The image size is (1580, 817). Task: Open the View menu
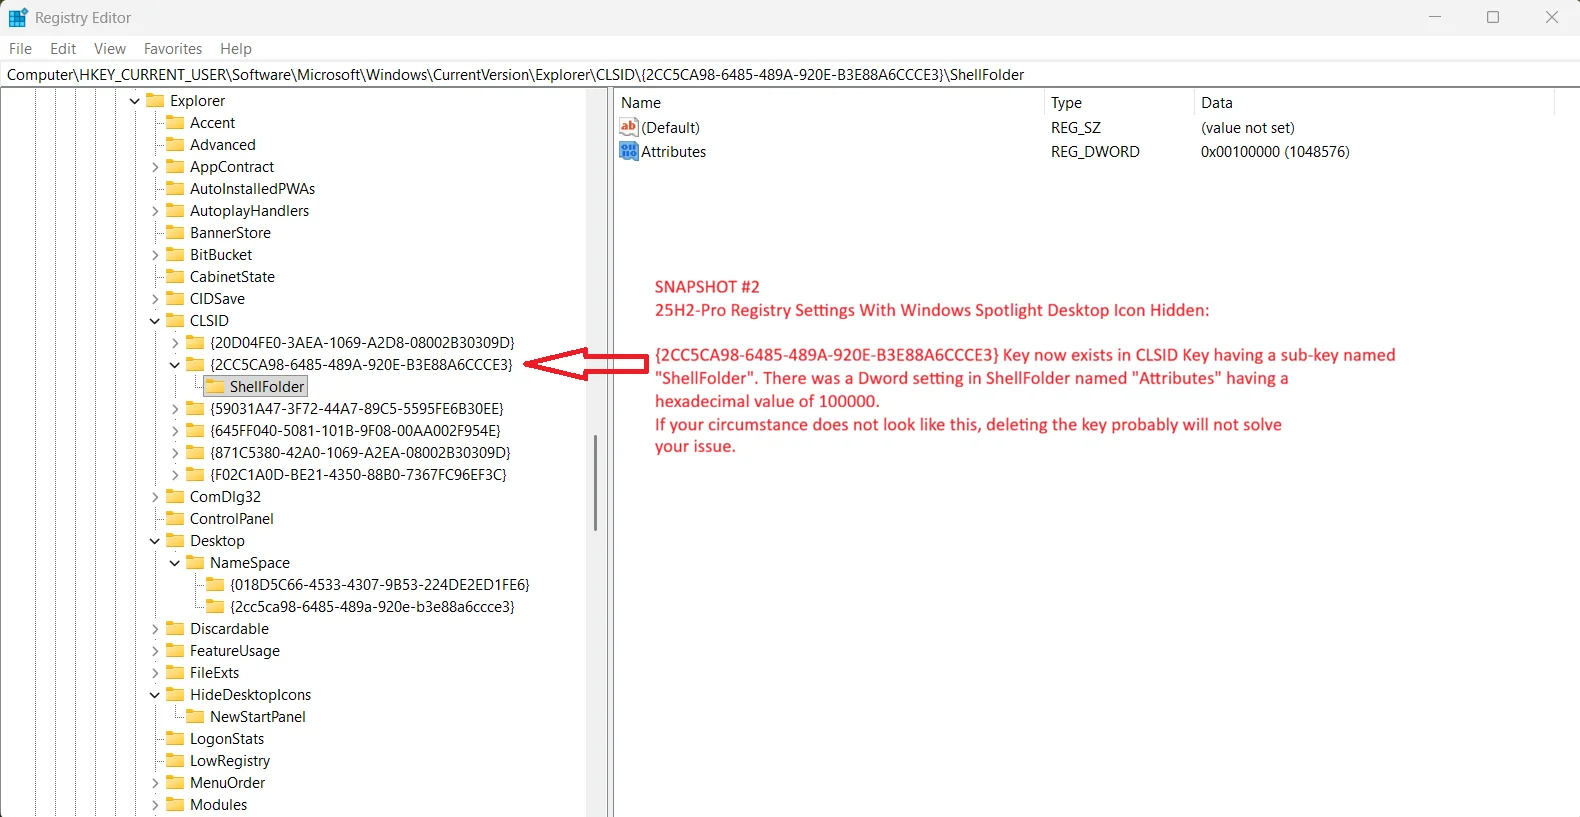click(x=110, y=48)
